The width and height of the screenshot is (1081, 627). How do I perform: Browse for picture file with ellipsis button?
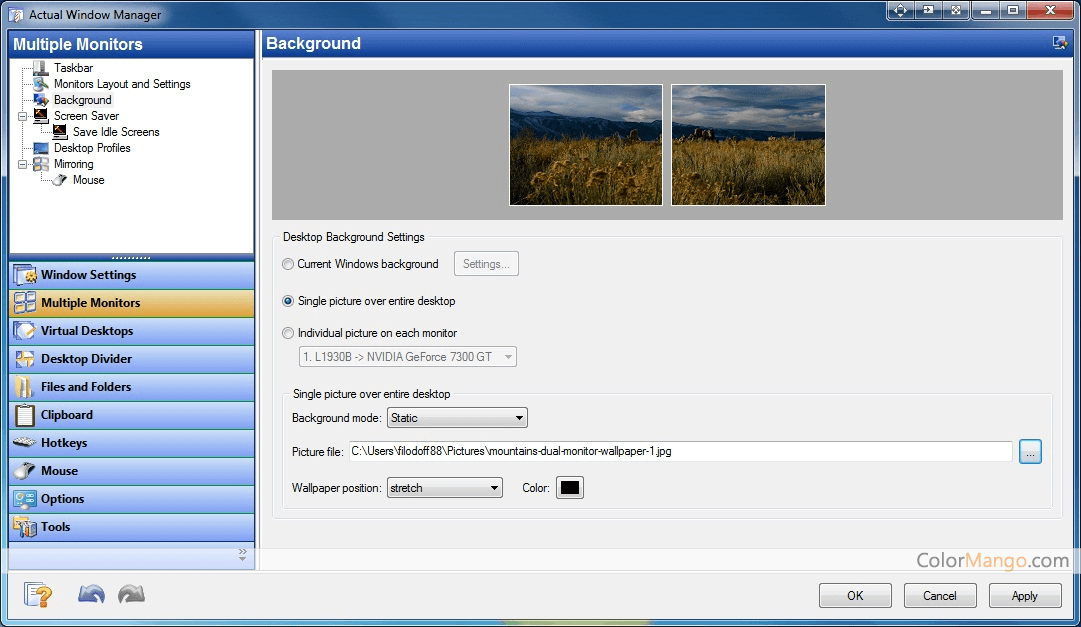1030,452
